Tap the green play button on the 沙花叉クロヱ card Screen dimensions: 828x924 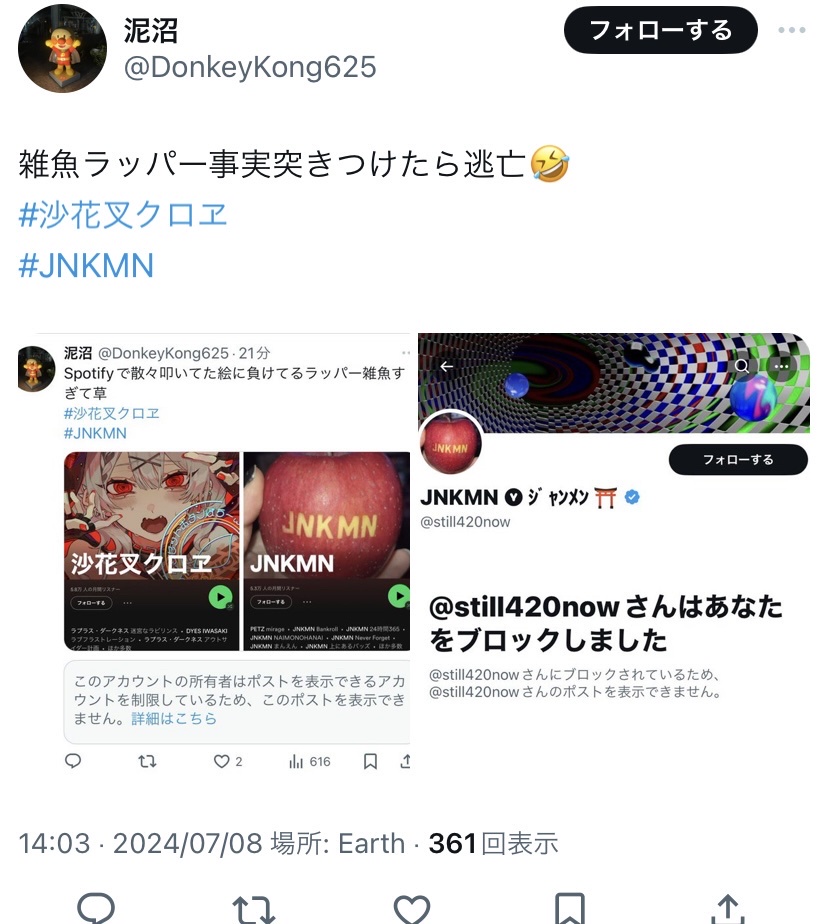click(220, 598)
